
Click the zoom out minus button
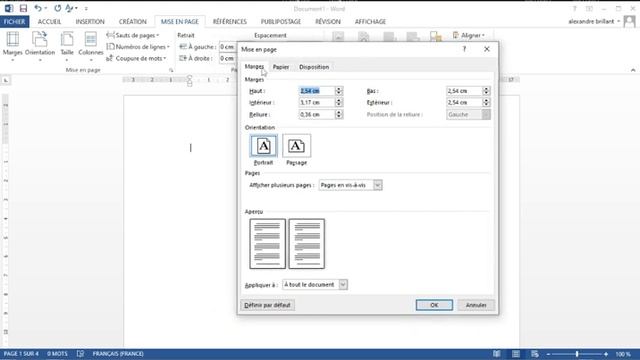548,354
